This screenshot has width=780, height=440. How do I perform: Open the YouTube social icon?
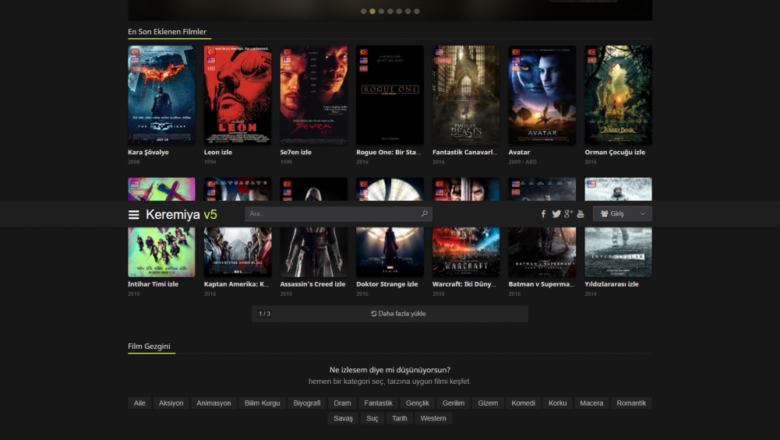pos(580,214)
